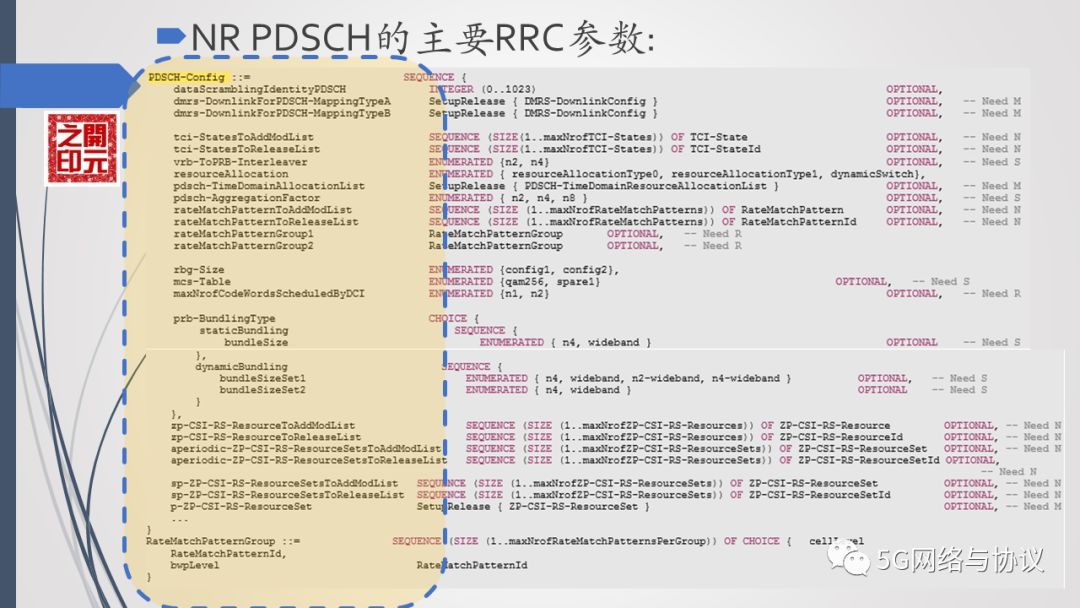Screen dimensions: 1080x608
Task: Click the zp-CSI-RS-ResourceToAddModList parameter
Action: 263,425
